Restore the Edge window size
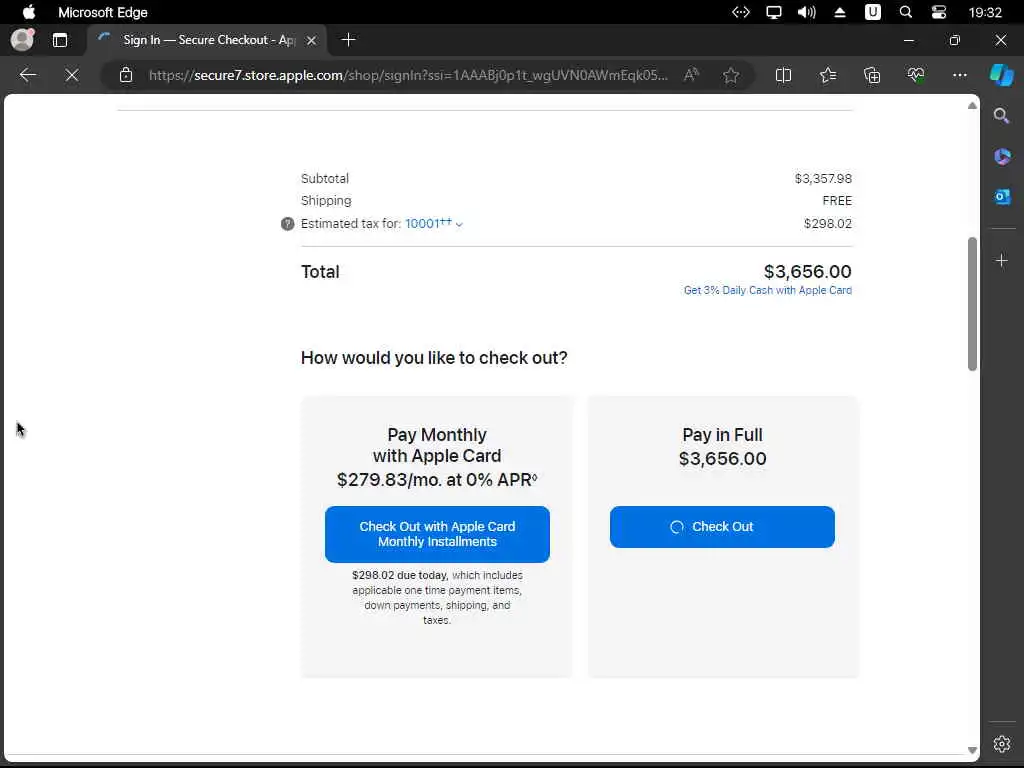The width and height of the screenshot is (1024, 768). point(955,40)
